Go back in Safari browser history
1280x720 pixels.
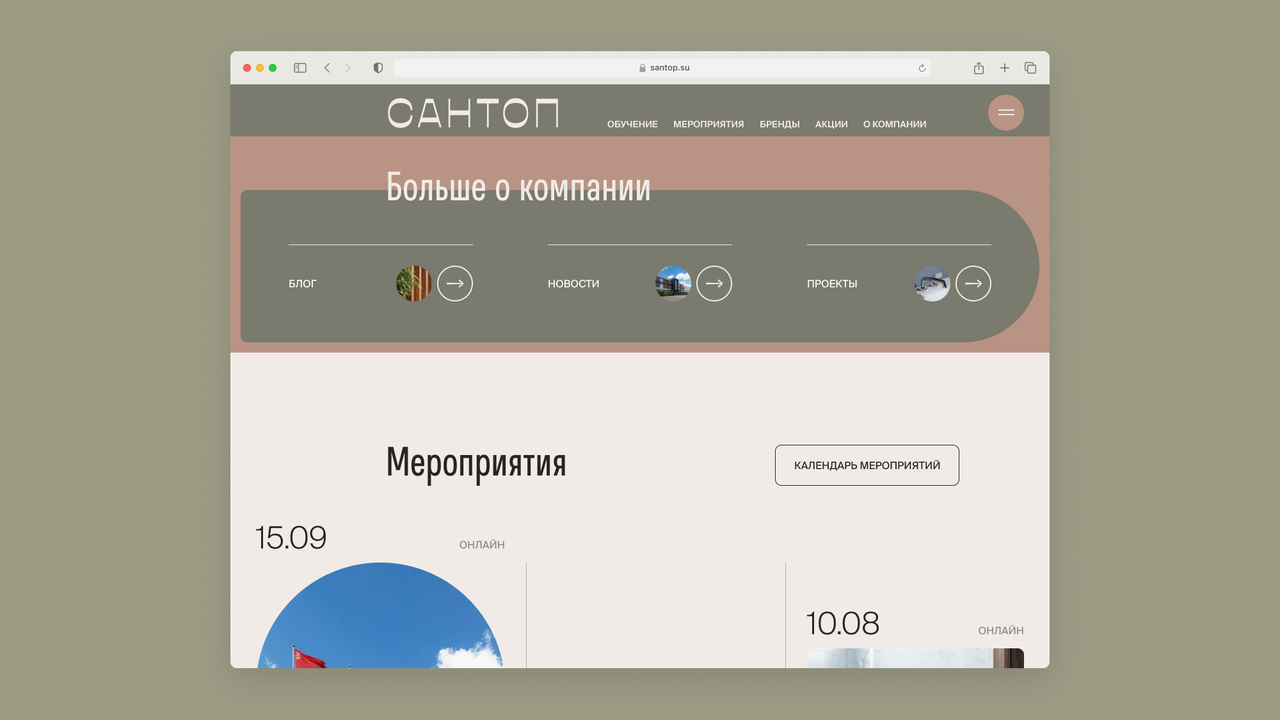(x=327, y=68)
